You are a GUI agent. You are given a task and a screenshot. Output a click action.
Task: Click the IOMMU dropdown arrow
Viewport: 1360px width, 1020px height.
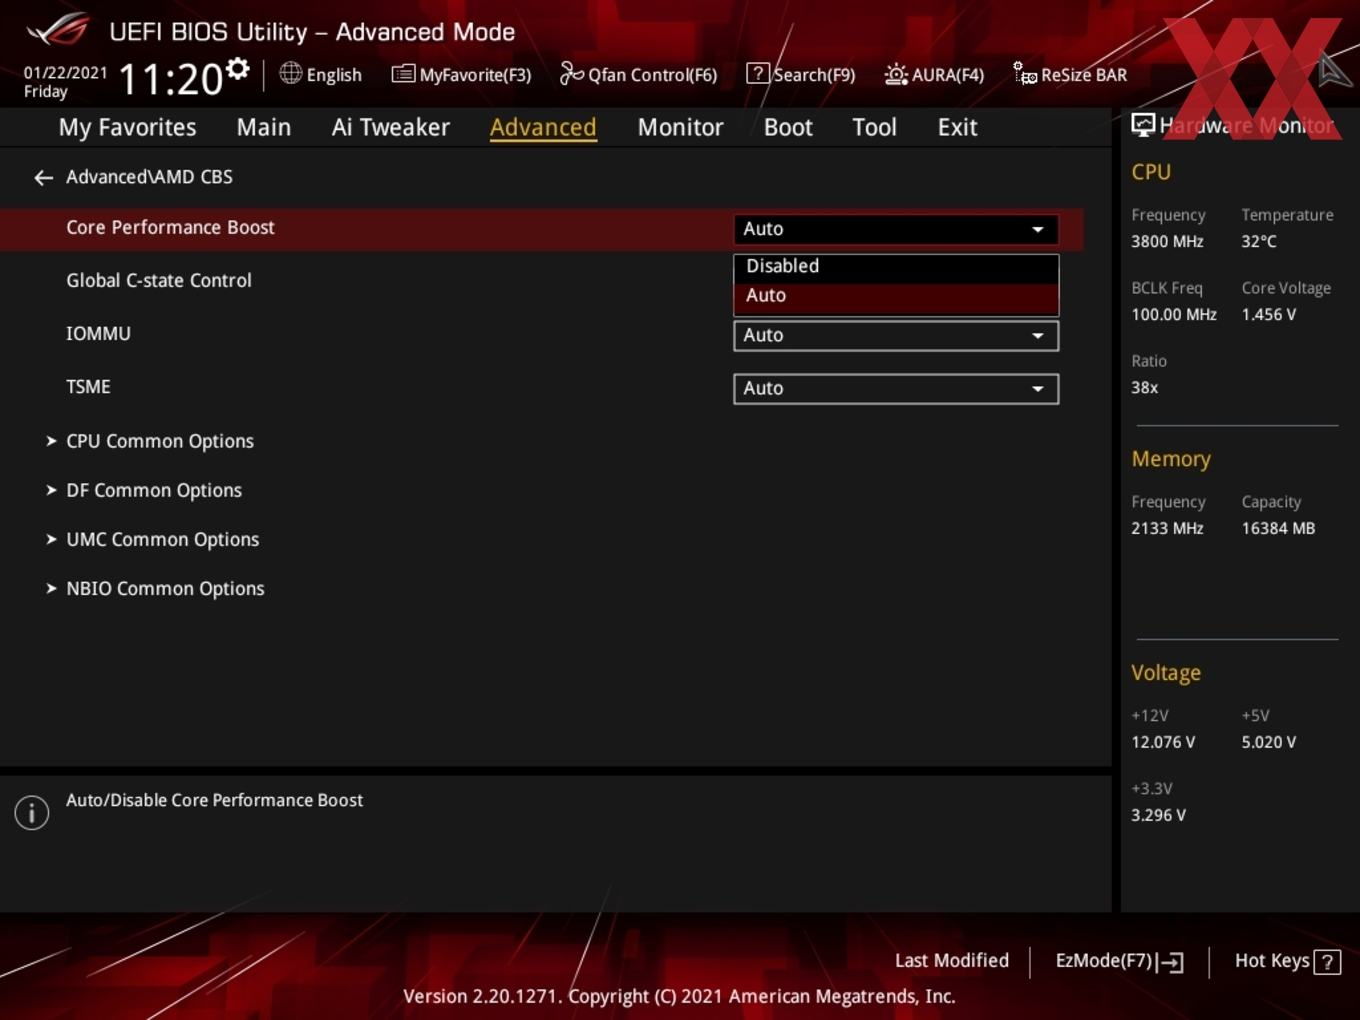(1038, 336)
